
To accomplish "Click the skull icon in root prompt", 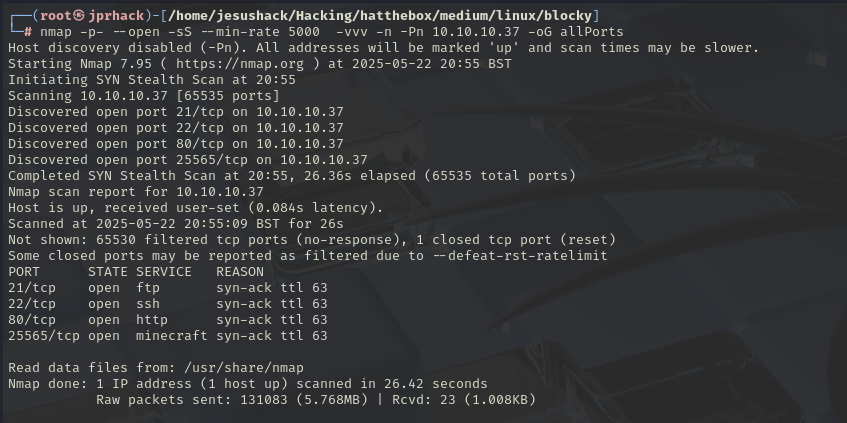I will click(79, 16).
